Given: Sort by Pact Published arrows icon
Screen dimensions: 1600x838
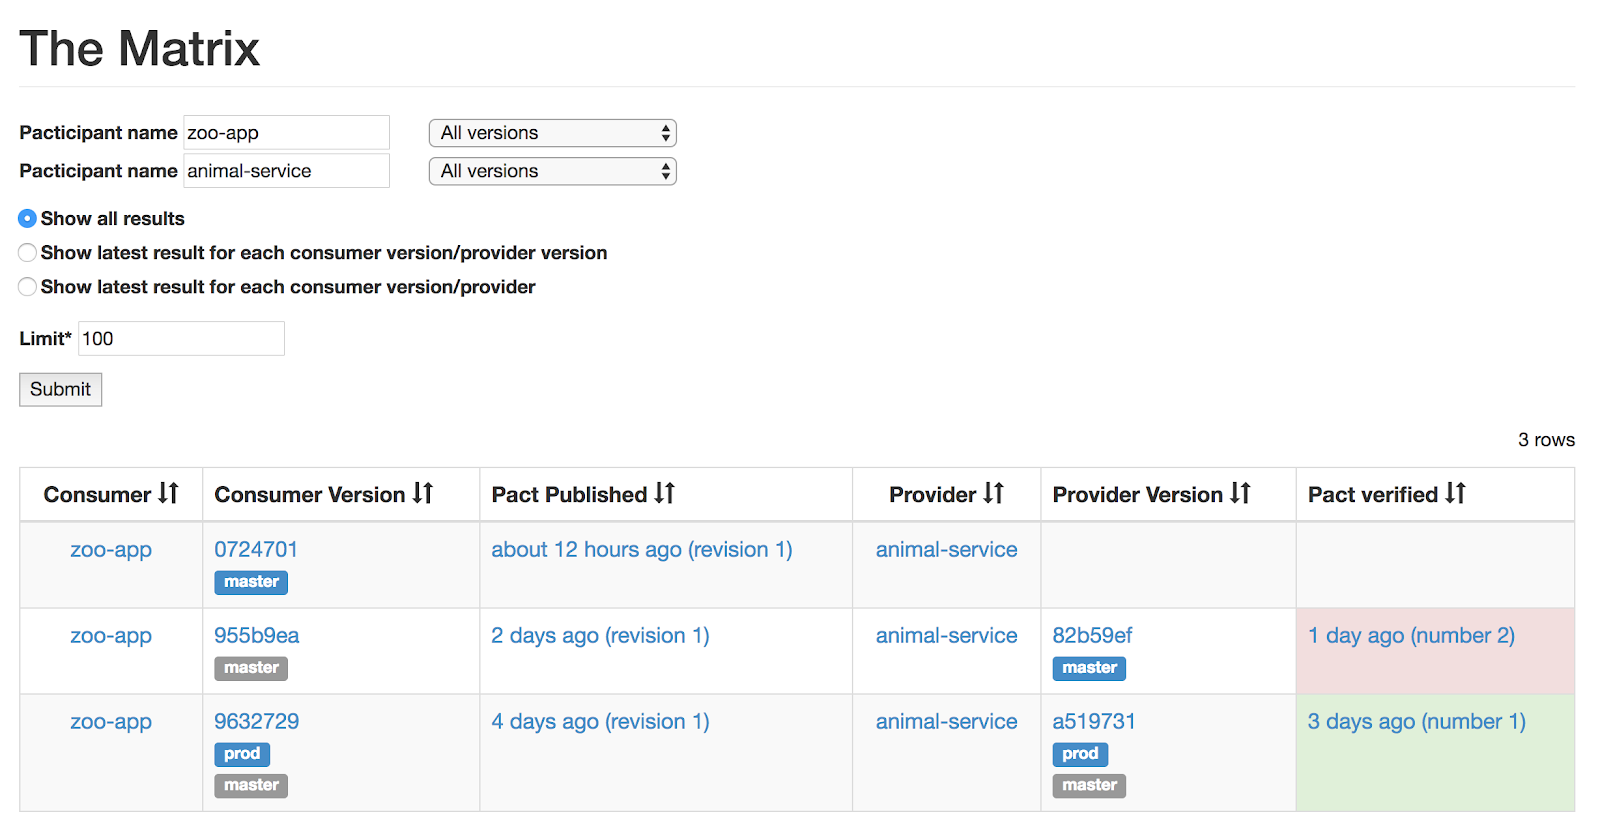Looking at the screenshot, I should 665,493.
